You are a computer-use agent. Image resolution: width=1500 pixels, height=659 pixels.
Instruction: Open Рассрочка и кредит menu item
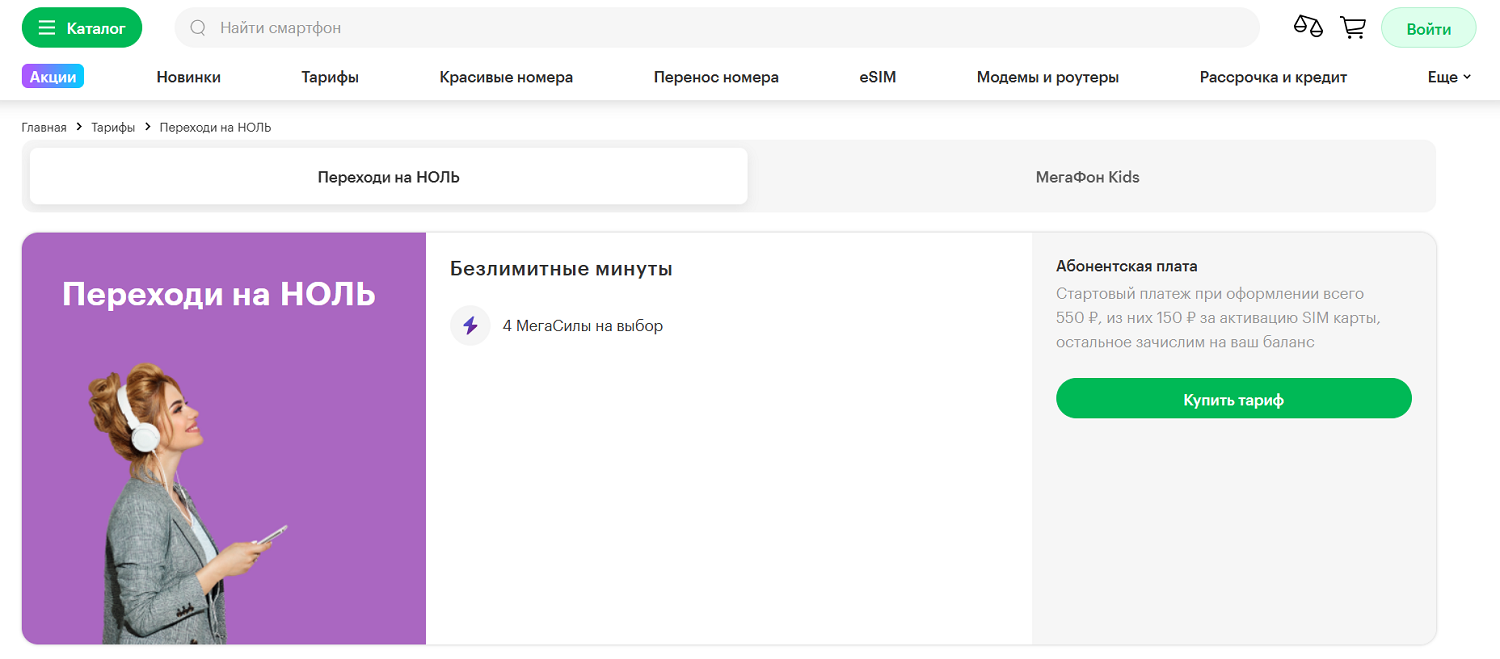(1273, 77)
